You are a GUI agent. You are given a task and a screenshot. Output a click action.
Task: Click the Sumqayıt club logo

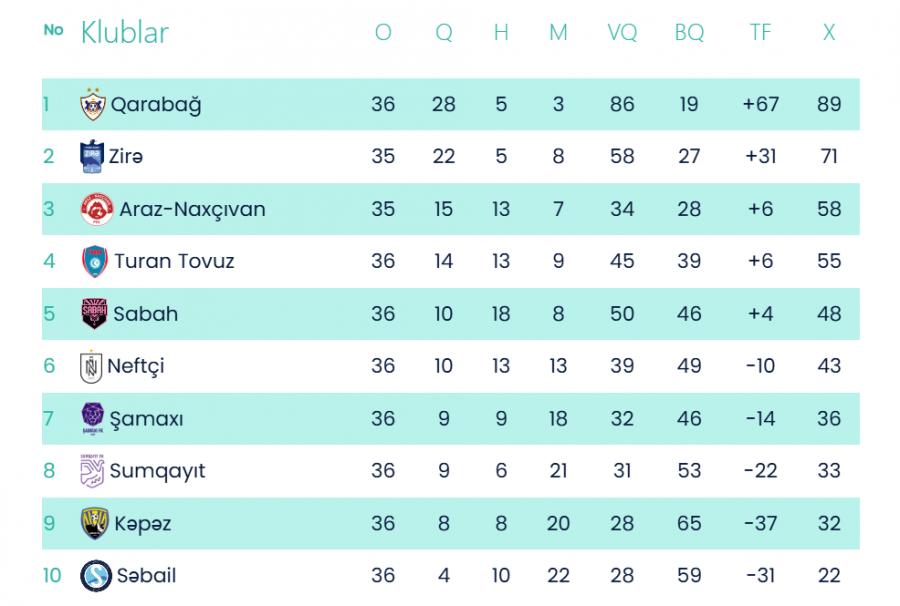[92, 471]
